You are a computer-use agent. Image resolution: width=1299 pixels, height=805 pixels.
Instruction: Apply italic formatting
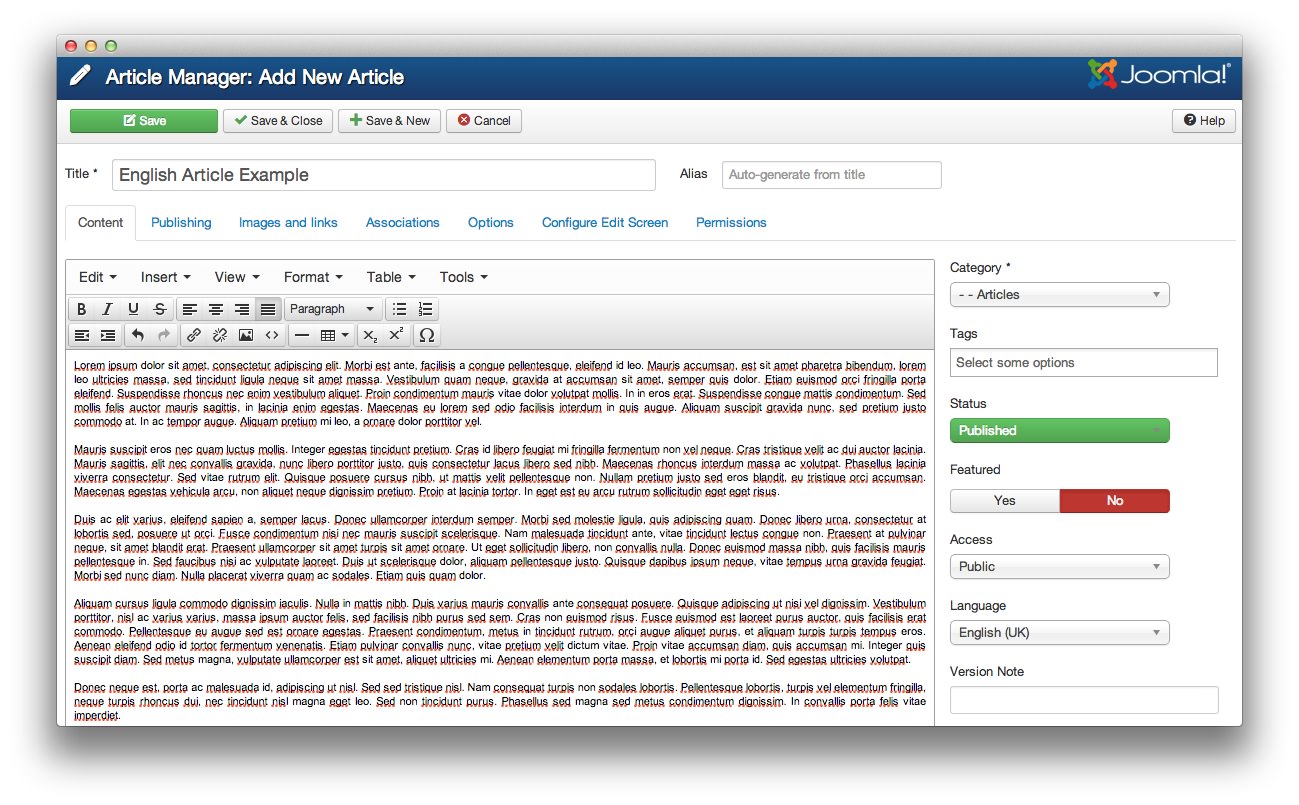(x=107, y=309)
